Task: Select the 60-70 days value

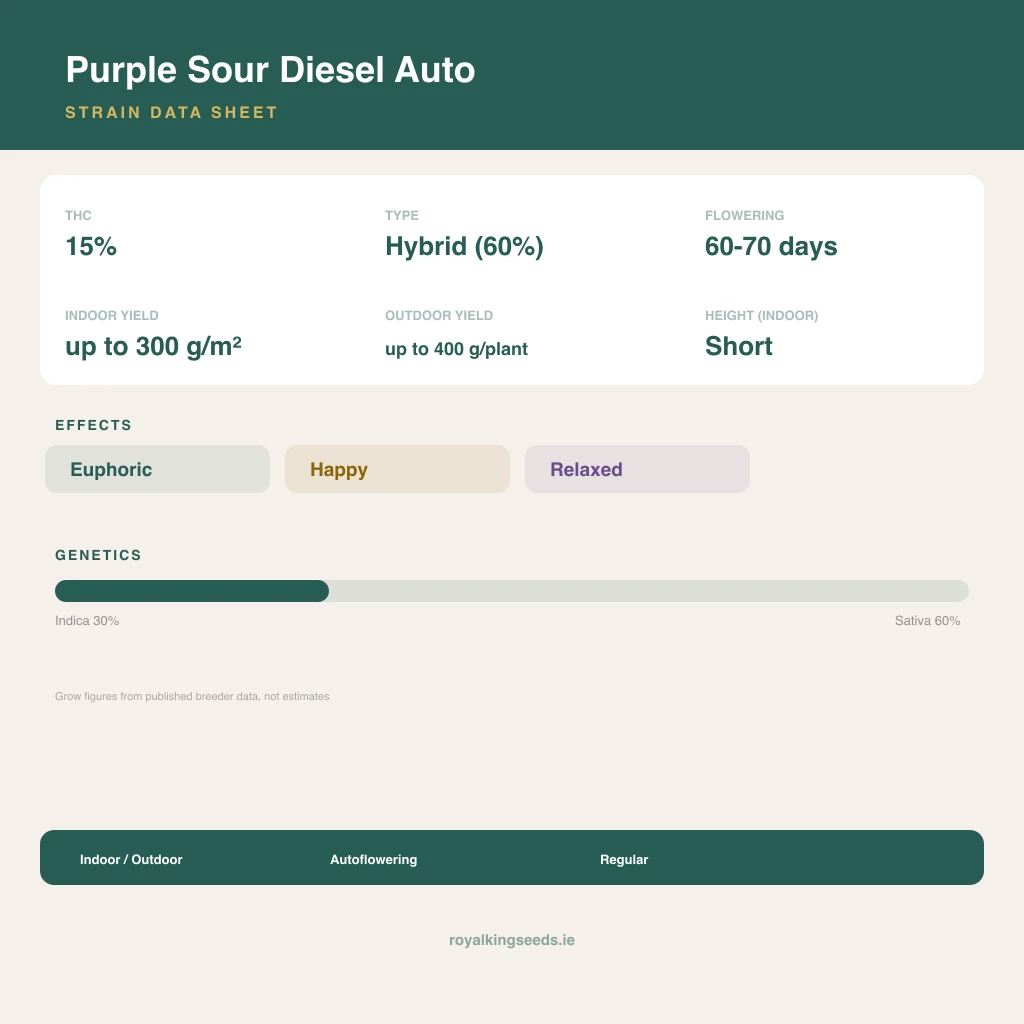Action: 771,247
